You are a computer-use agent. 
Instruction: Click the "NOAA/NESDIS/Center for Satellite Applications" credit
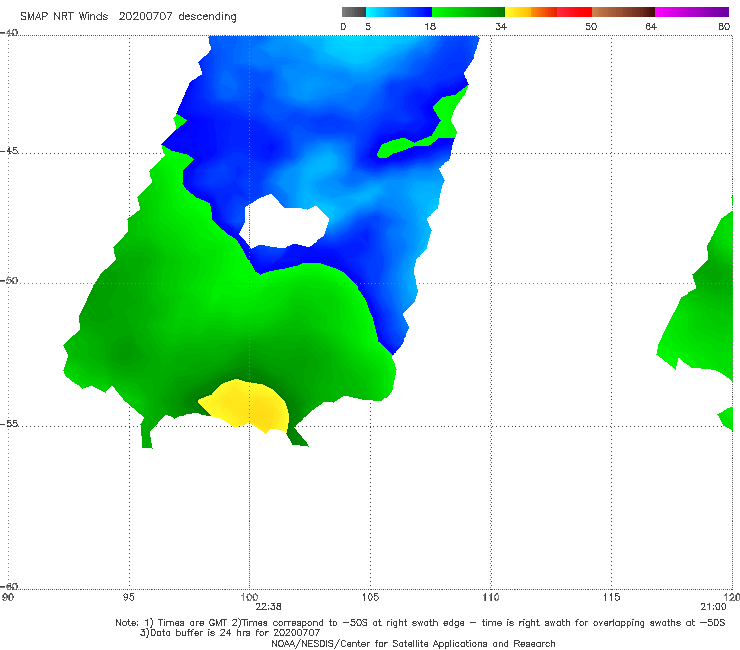click(413, 643)
